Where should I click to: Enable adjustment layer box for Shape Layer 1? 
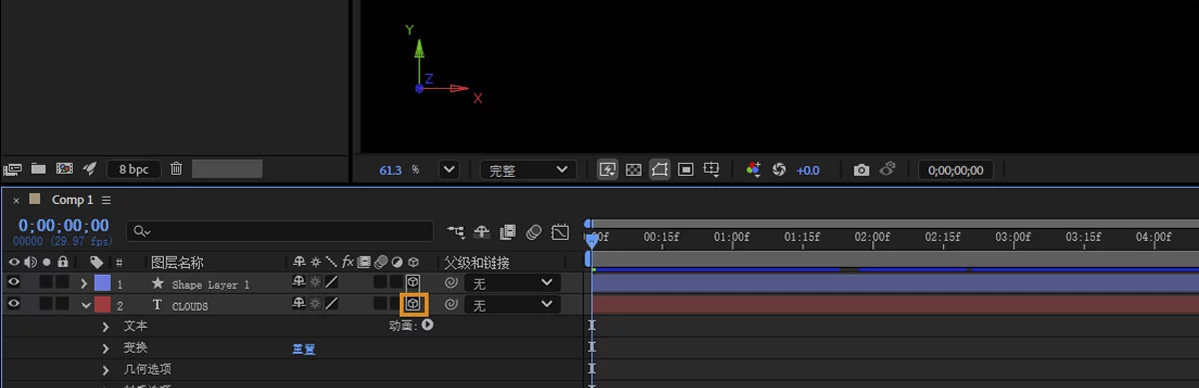[396, 282]
